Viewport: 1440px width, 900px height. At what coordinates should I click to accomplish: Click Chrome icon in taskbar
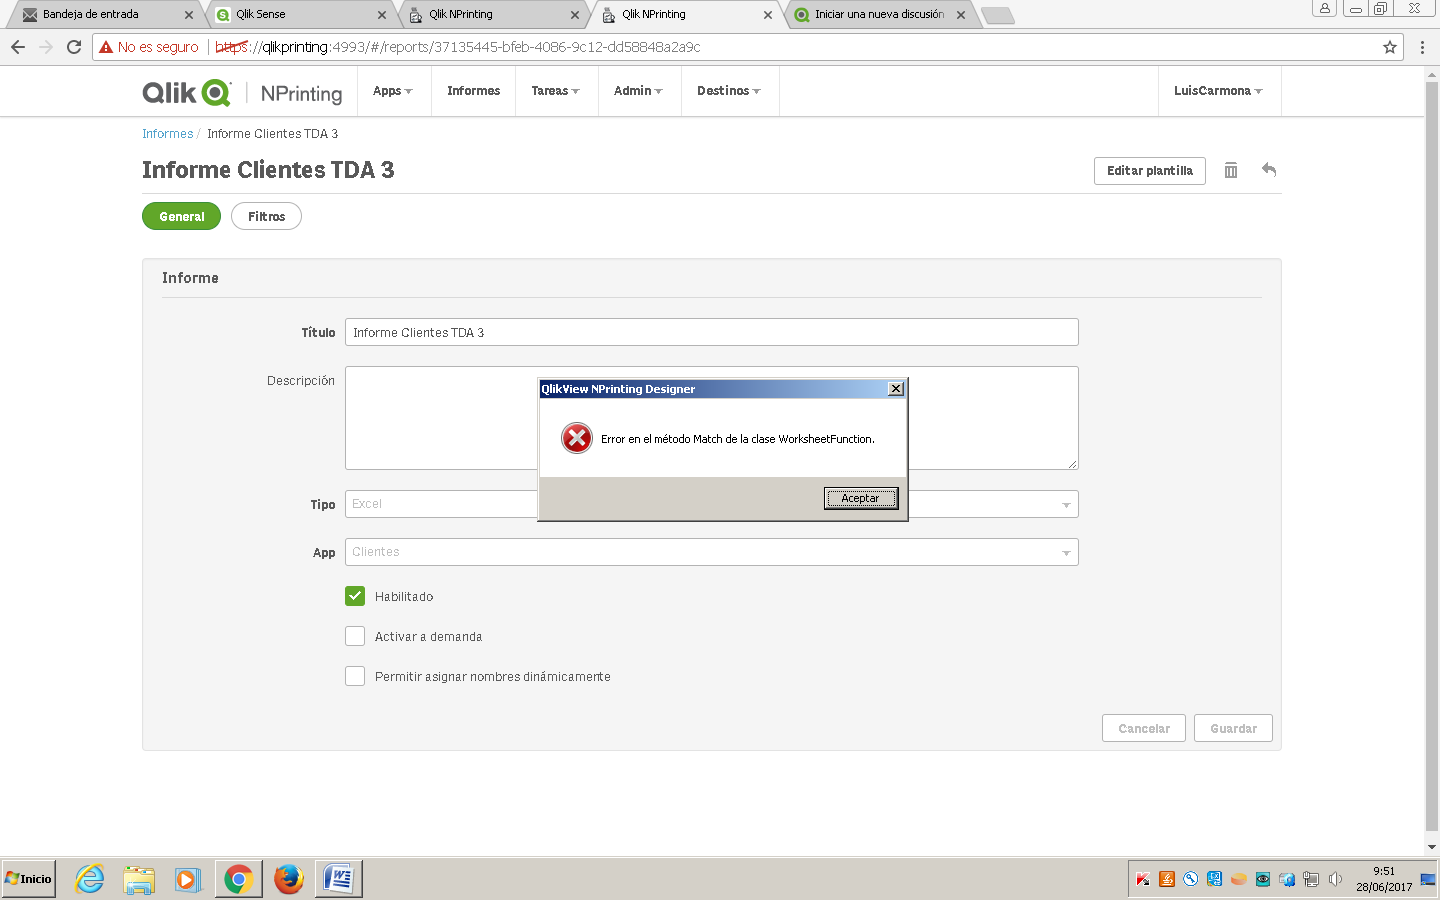click(x=238, y=879)
